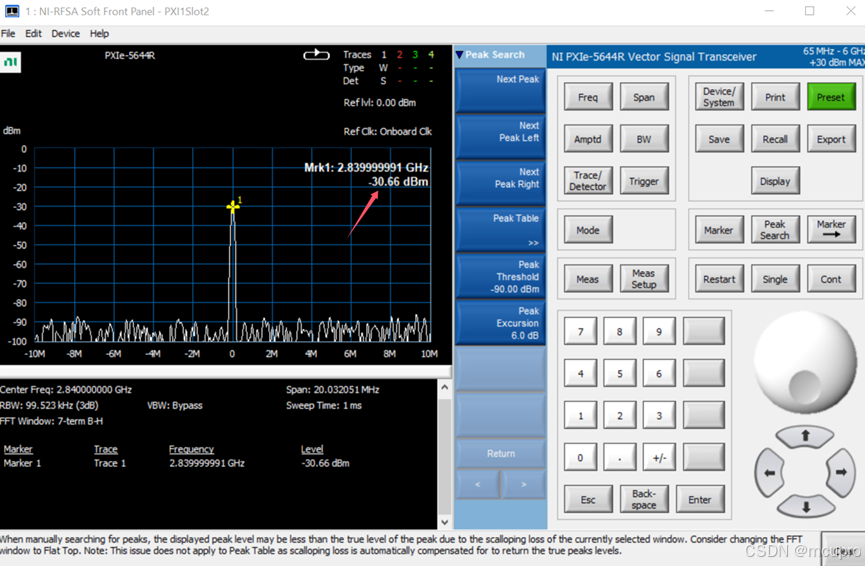
Task: Open Peak Table submenu
Action: [500, 230]
